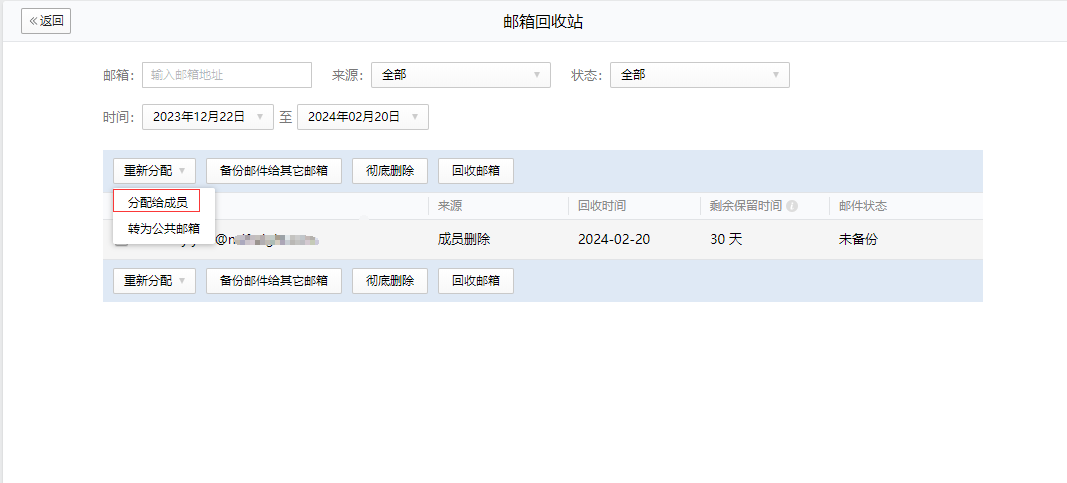Open the bottom 重新分配 dropdown
Viewport: 1067px width, 483px height.
[154, 281]
